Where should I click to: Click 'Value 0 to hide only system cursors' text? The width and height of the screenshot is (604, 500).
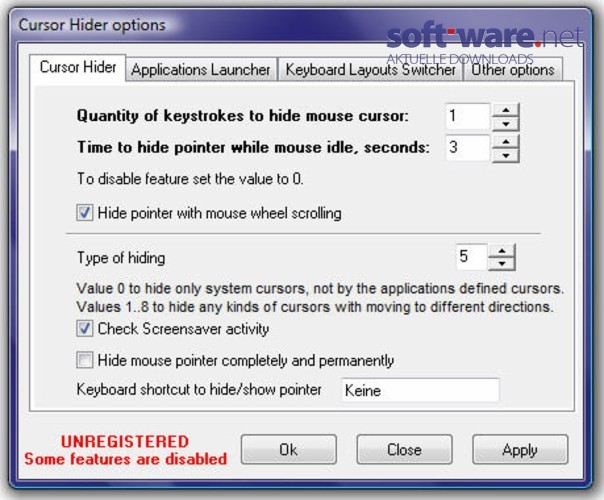pyautogui.click(x=320, y=288)
